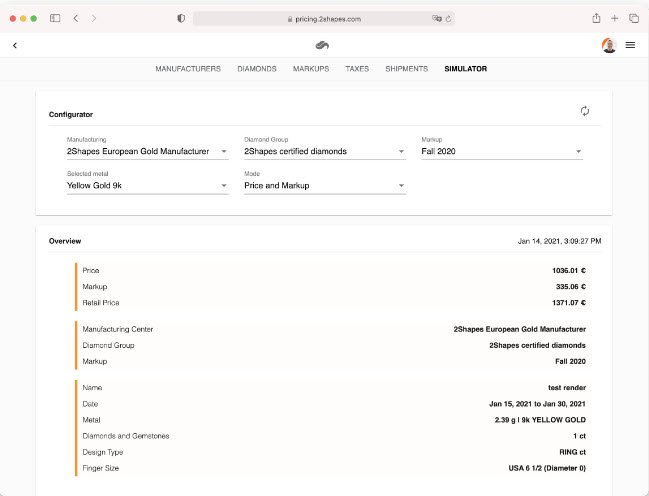Click the Configurator heading
Image resolution: width=649 pixels, height=496 pixels.
pos(71,114)
